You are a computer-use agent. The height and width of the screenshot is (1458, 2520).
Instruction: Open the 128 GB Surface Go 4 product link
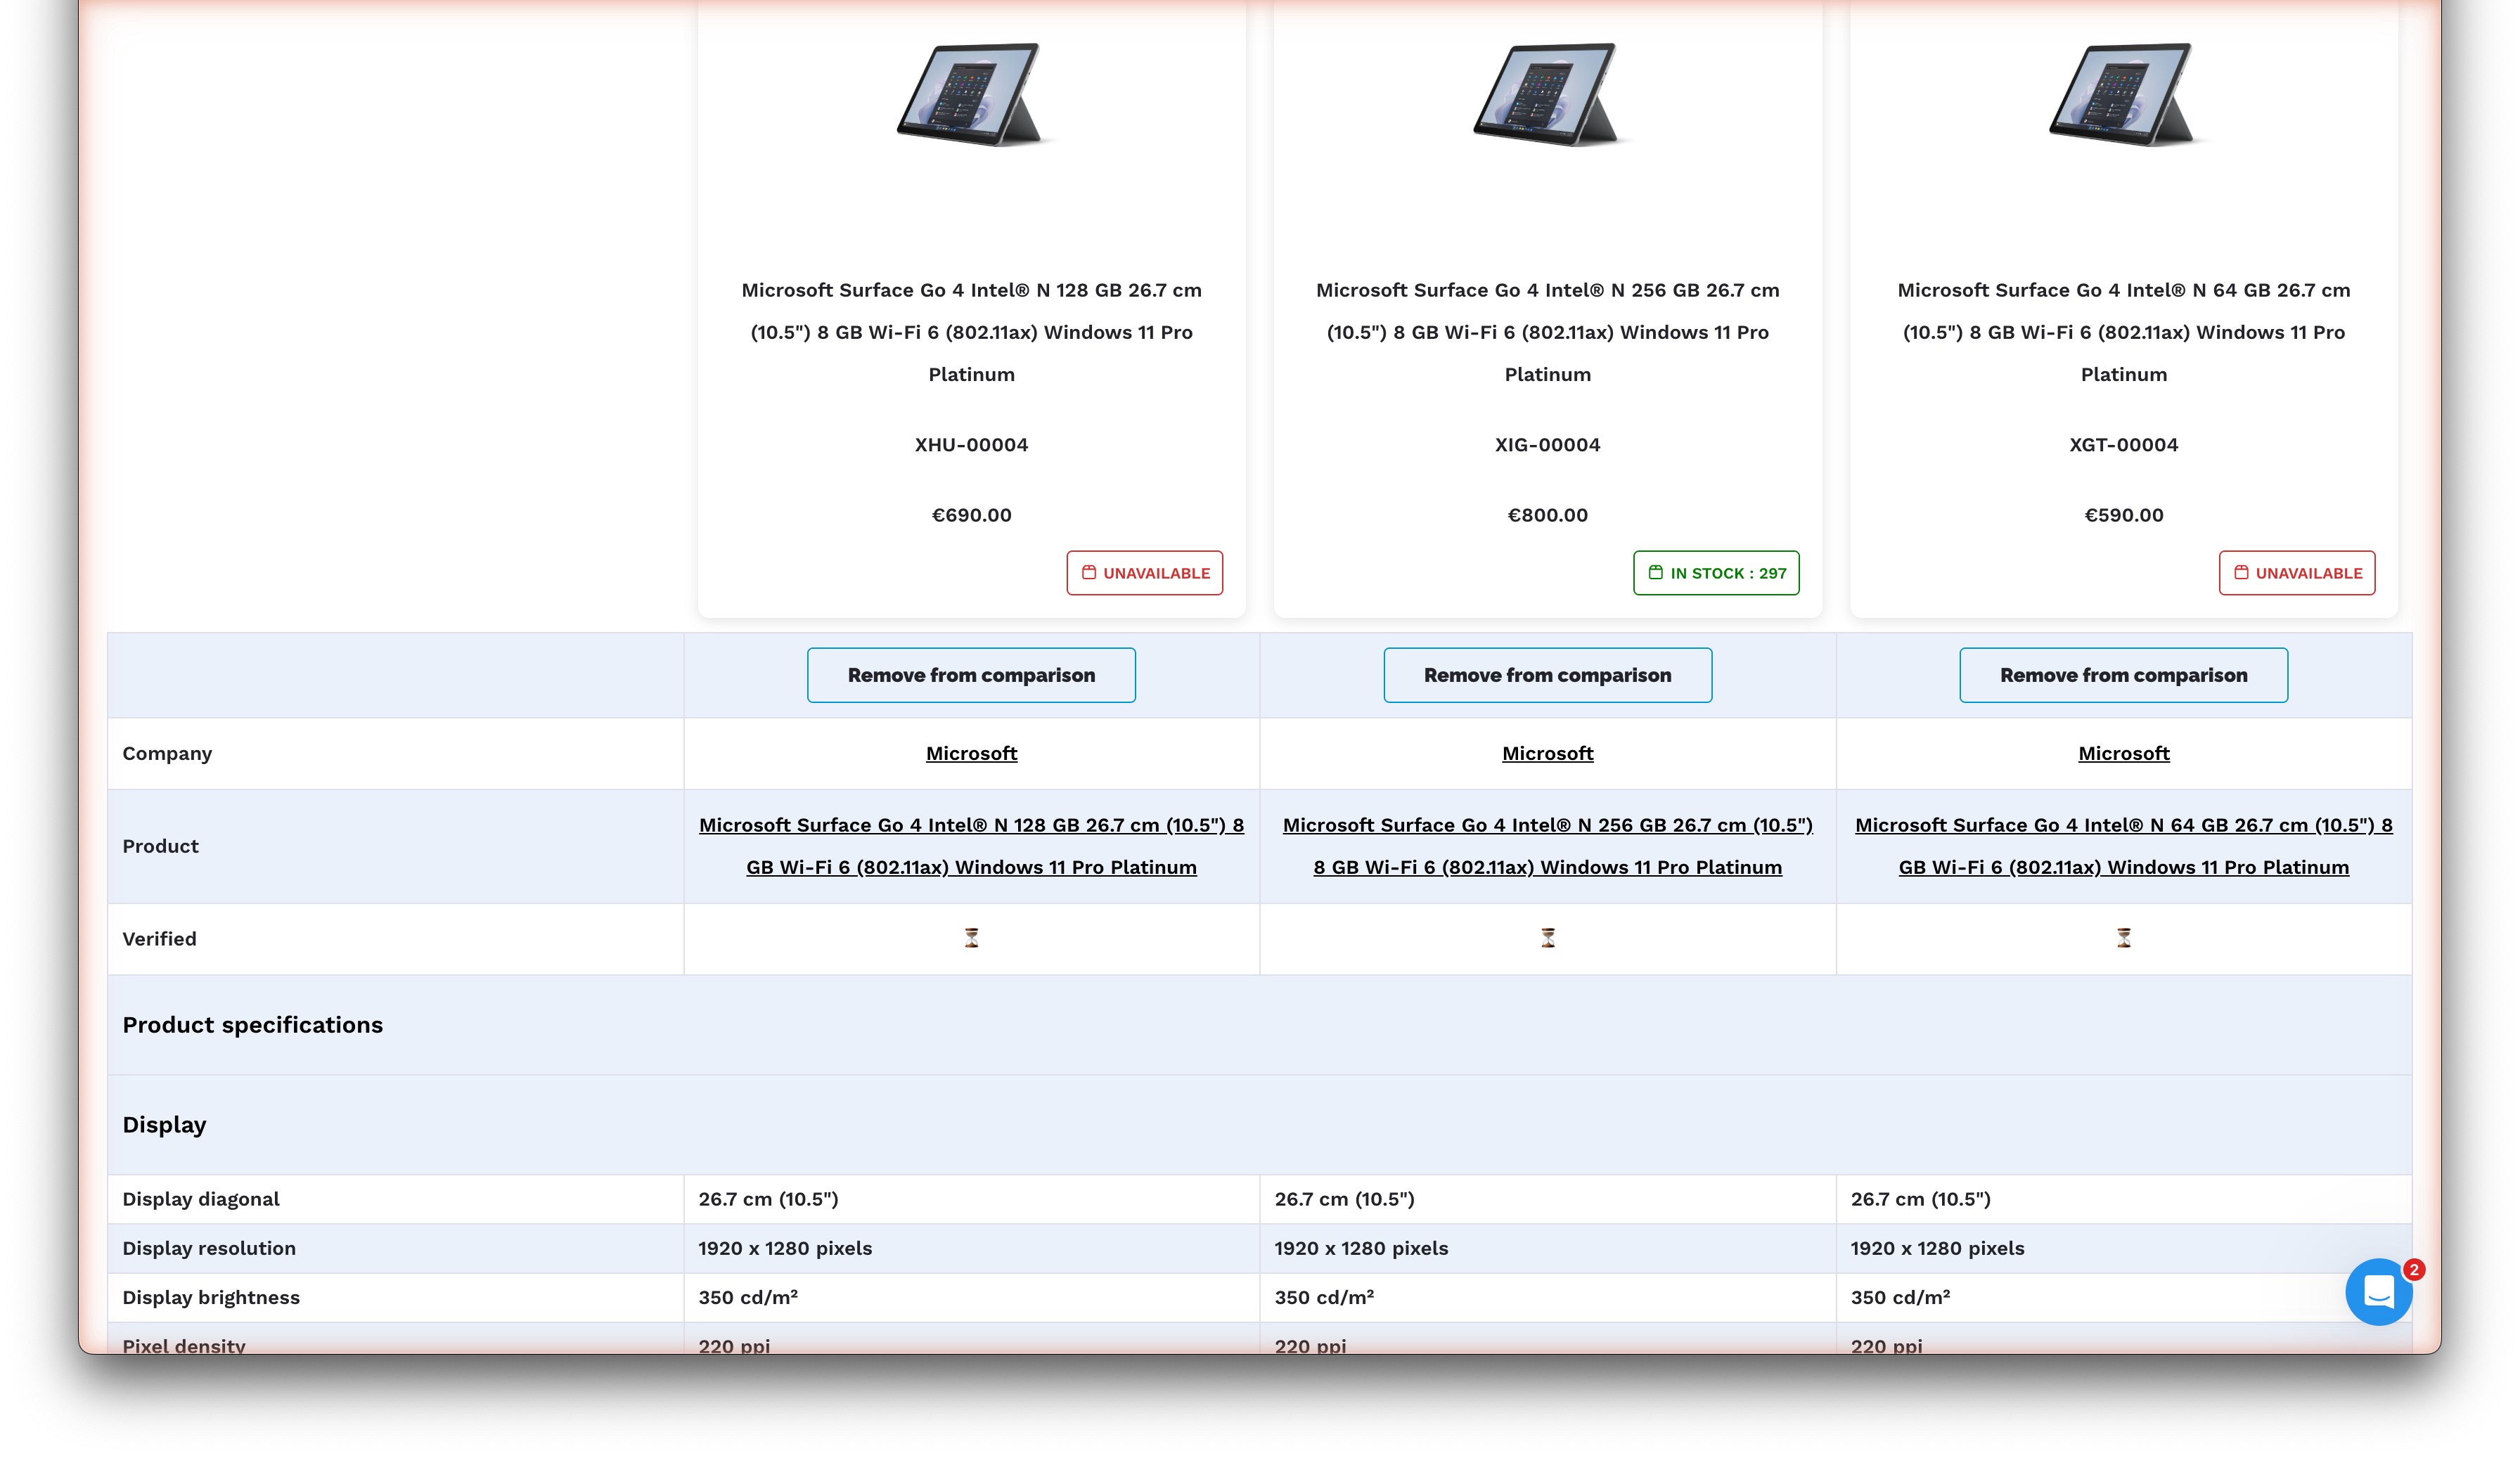coord(971,845)
